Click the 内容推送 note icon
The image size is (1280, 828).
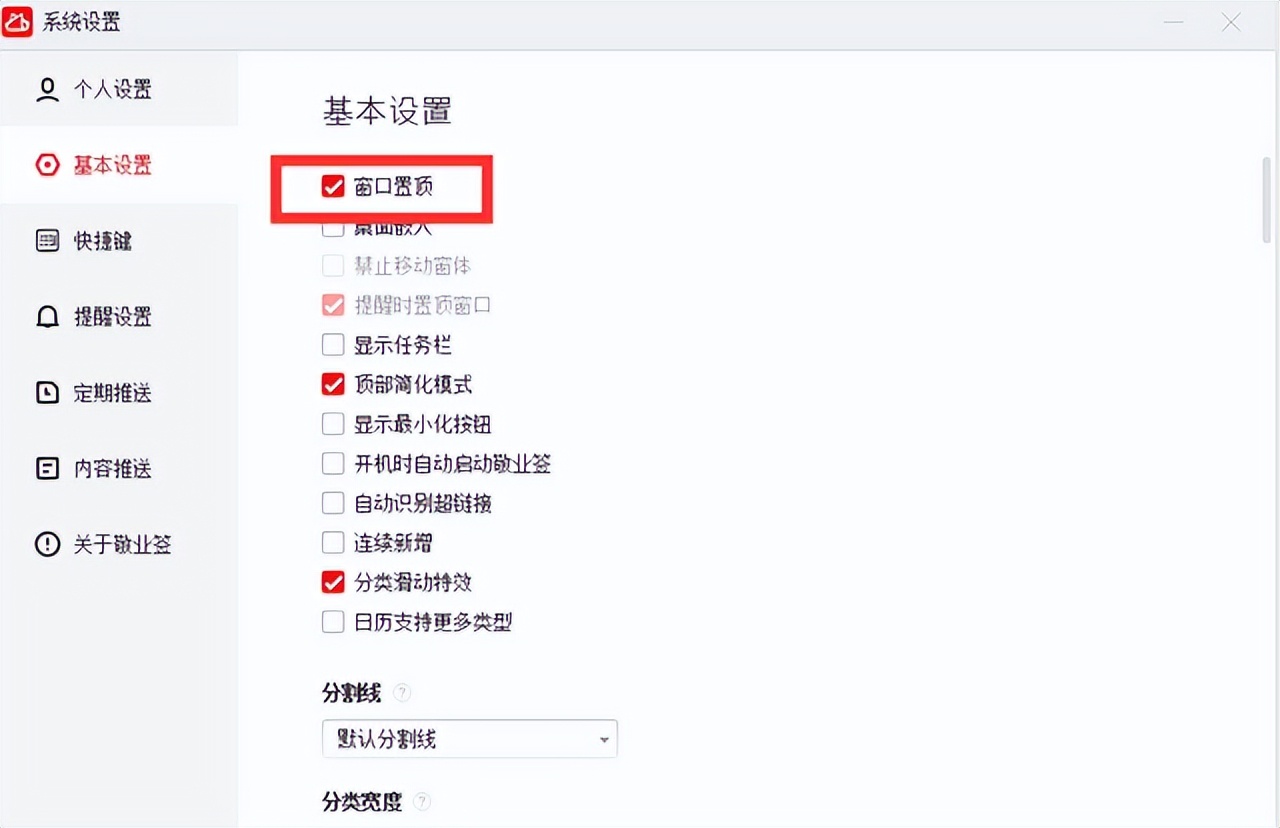point(47,468)
